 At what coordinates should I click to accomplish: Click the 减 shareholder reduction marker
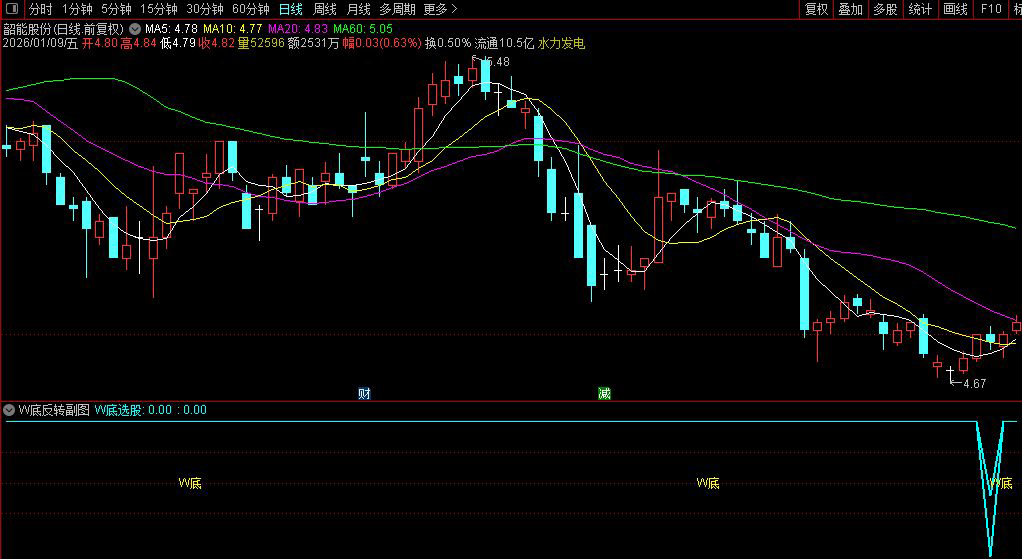[605, 394]
